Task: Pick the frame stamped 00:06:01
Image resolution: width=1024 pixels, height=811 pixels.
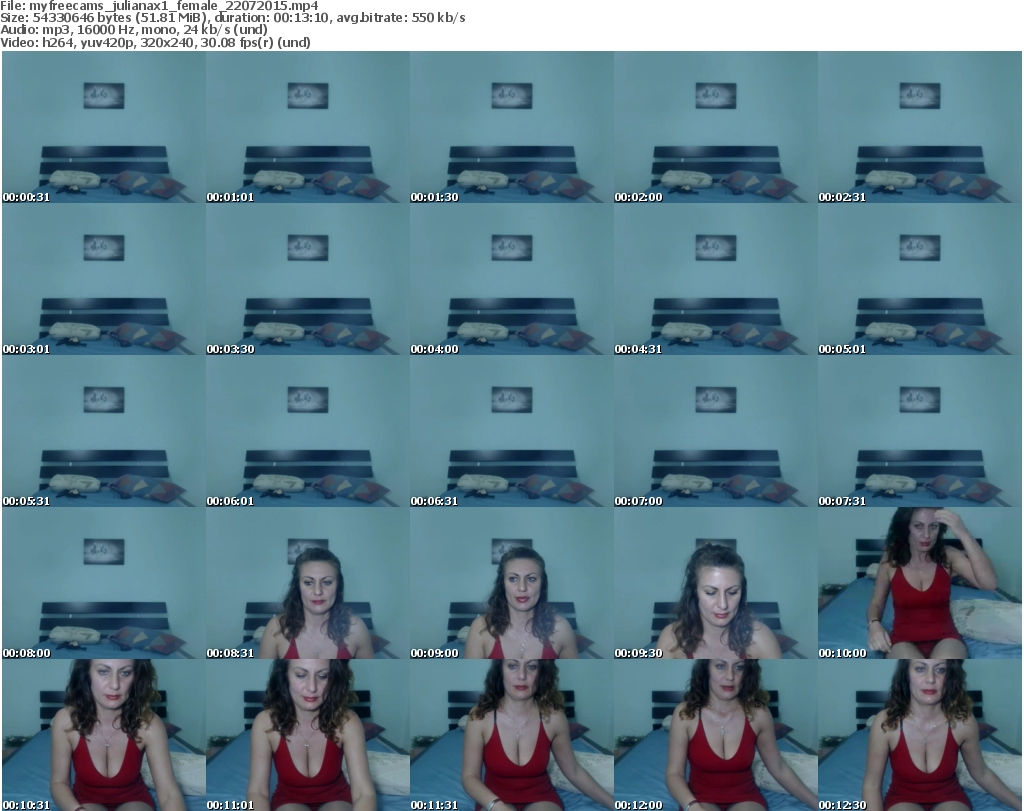Action: point(308,431)
